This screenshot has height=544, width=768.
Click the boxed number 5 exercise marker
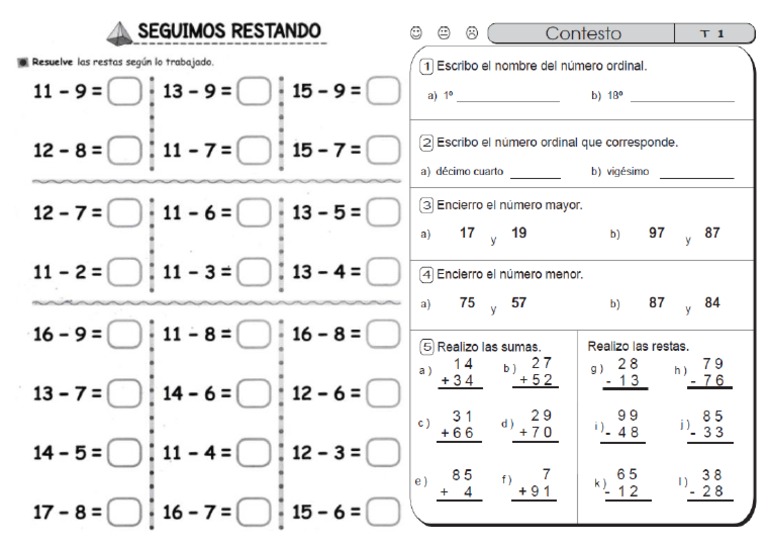[x=427, y=347]
